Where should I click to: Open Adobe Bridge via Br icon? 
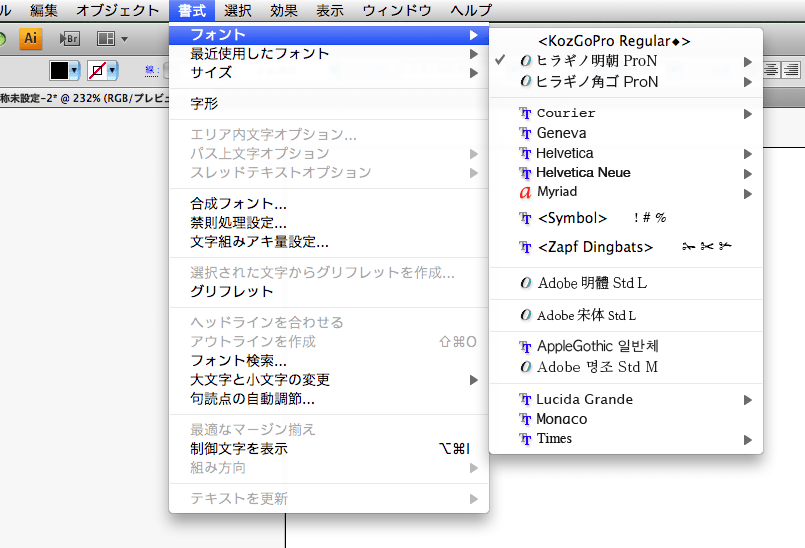(70, 39)
